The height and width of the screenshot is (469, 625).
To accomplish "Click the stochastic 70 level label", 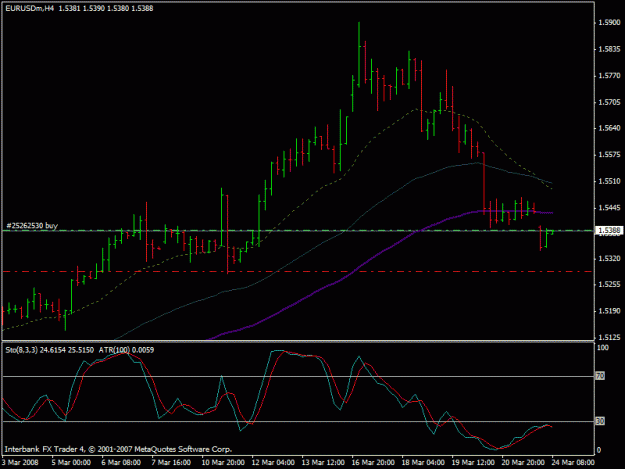I will point(600,375).
